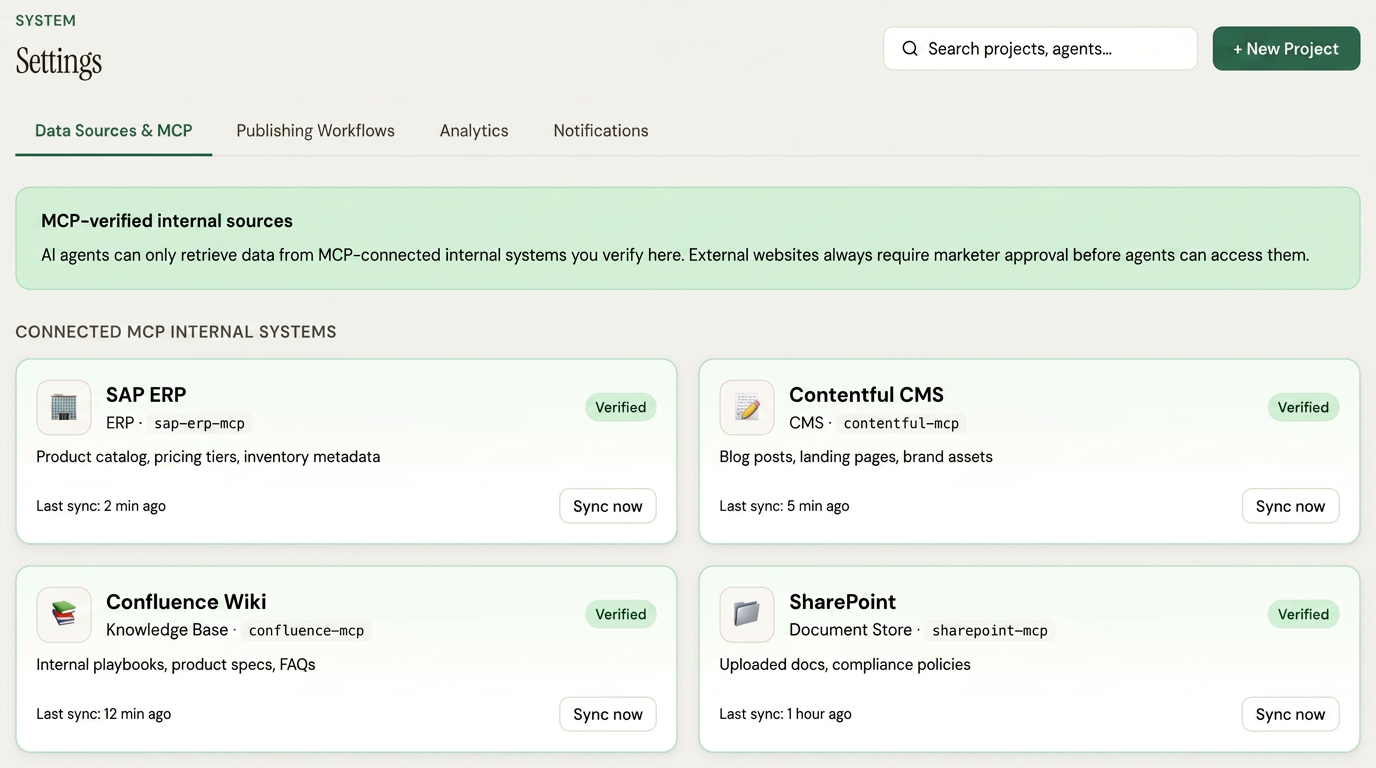Click "Blog posts, landing pages, brand assets" text
The height and width of the screenshot is (768, 1376).
tap(856, 456)
